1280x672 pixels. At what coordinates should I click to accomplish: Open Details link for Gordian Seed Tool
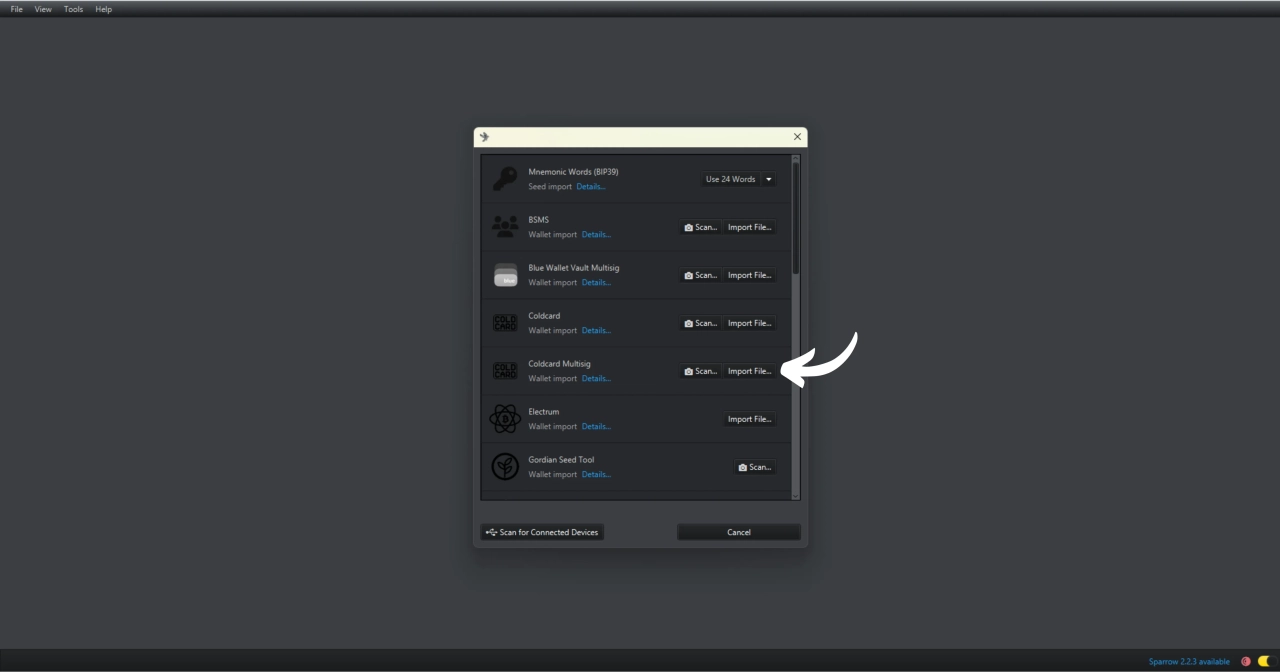click(596, 475)
